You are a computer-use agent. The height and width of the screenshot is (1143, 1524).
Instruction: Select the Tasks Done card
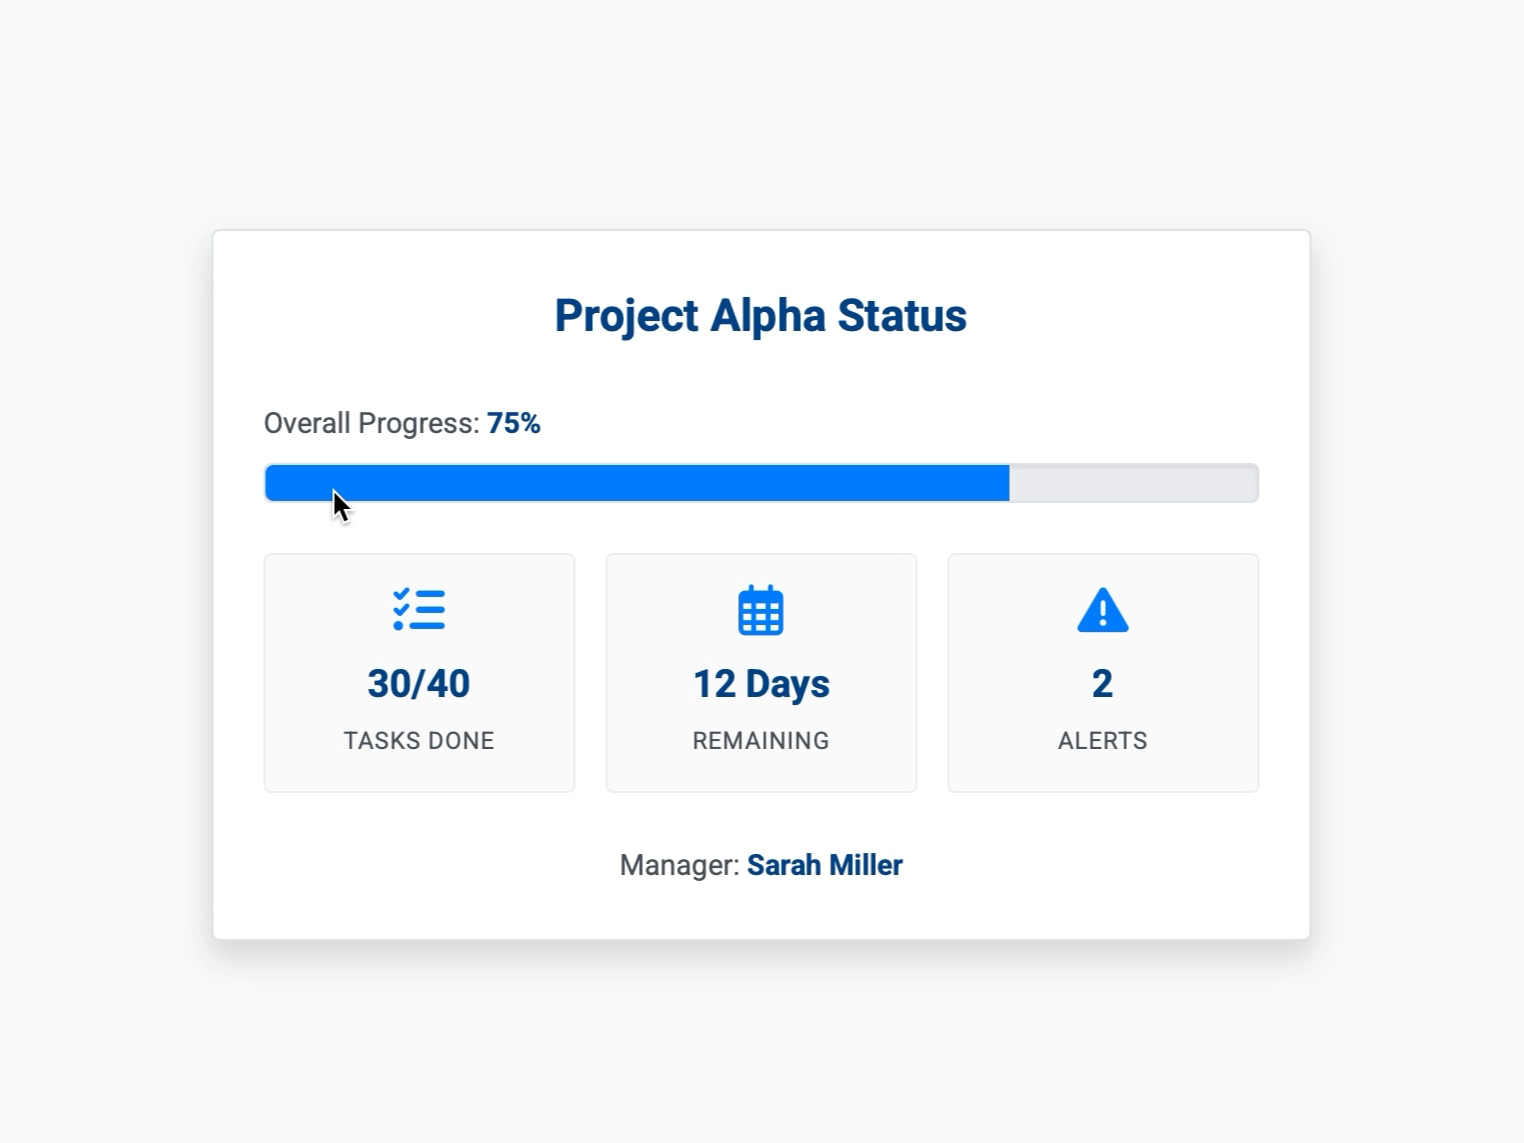[419, 672]
